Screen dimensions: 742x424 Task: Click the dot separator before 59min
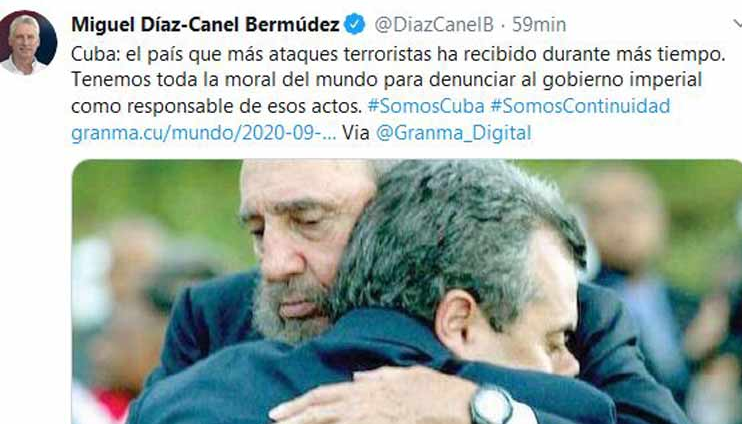503,25
